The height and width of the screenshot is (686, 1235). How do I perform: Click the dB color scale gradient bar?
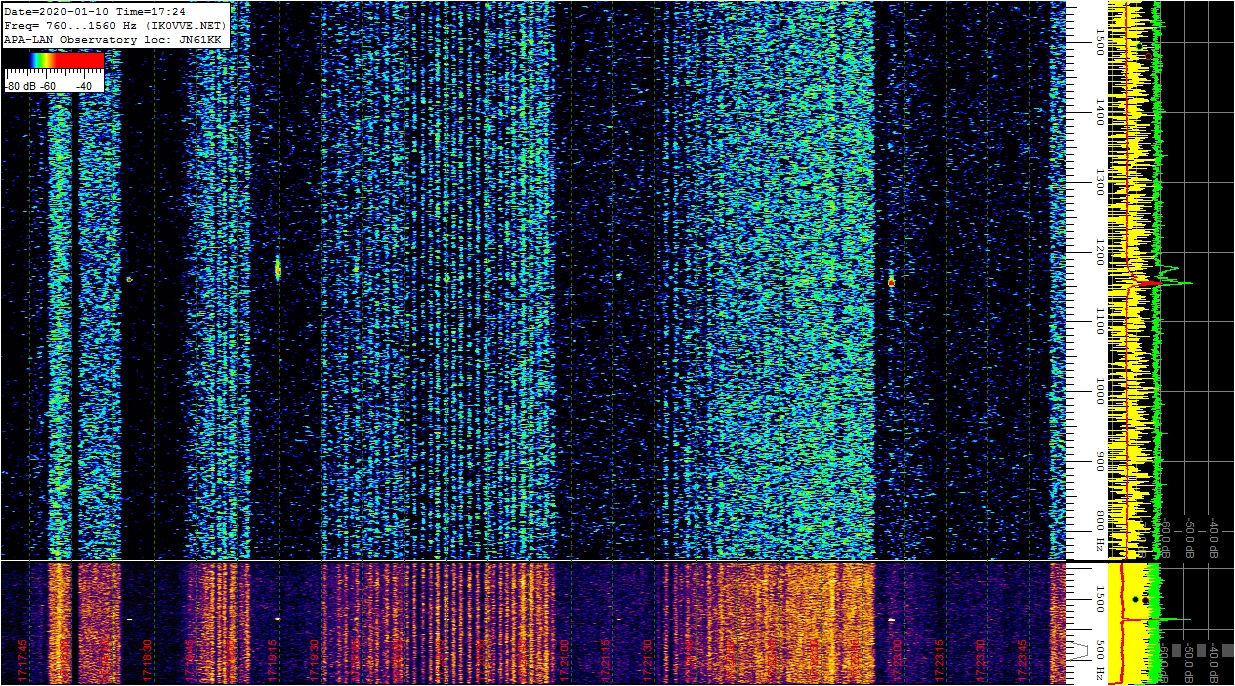click(x=54, y=60)
